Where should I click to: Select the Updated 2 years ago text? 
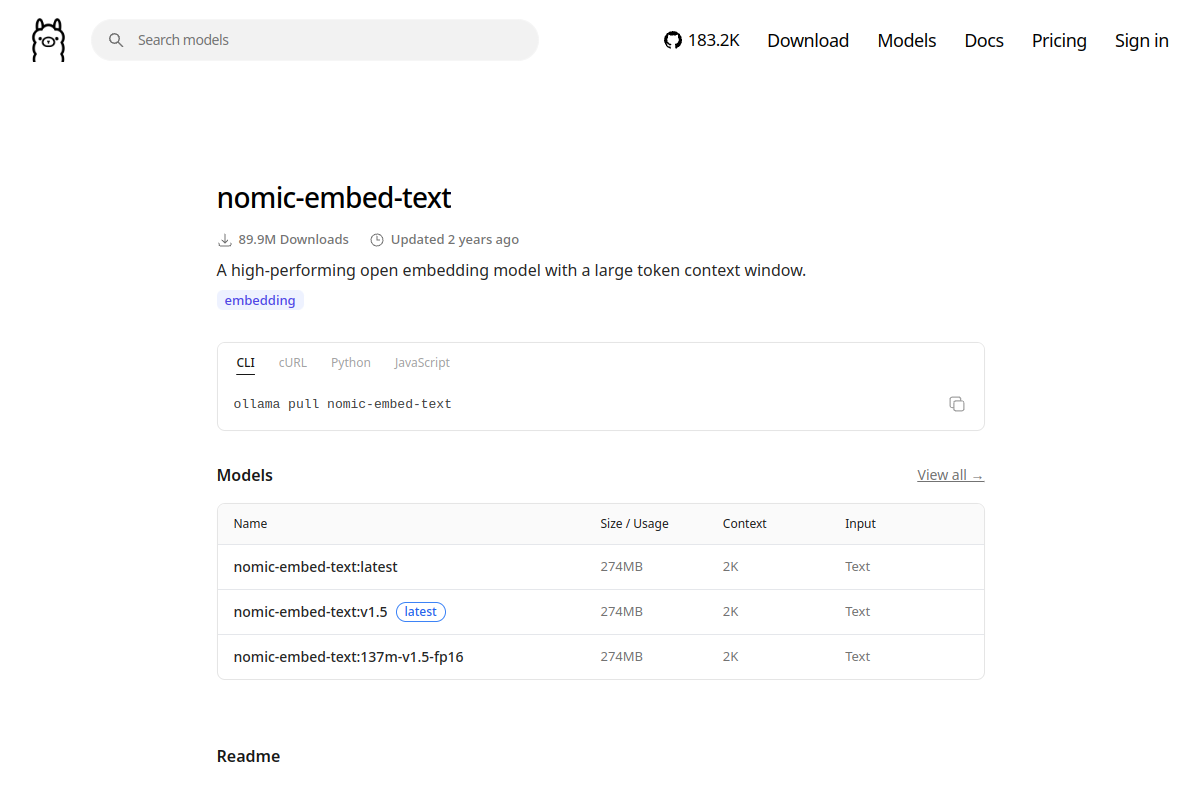(455, 240)
